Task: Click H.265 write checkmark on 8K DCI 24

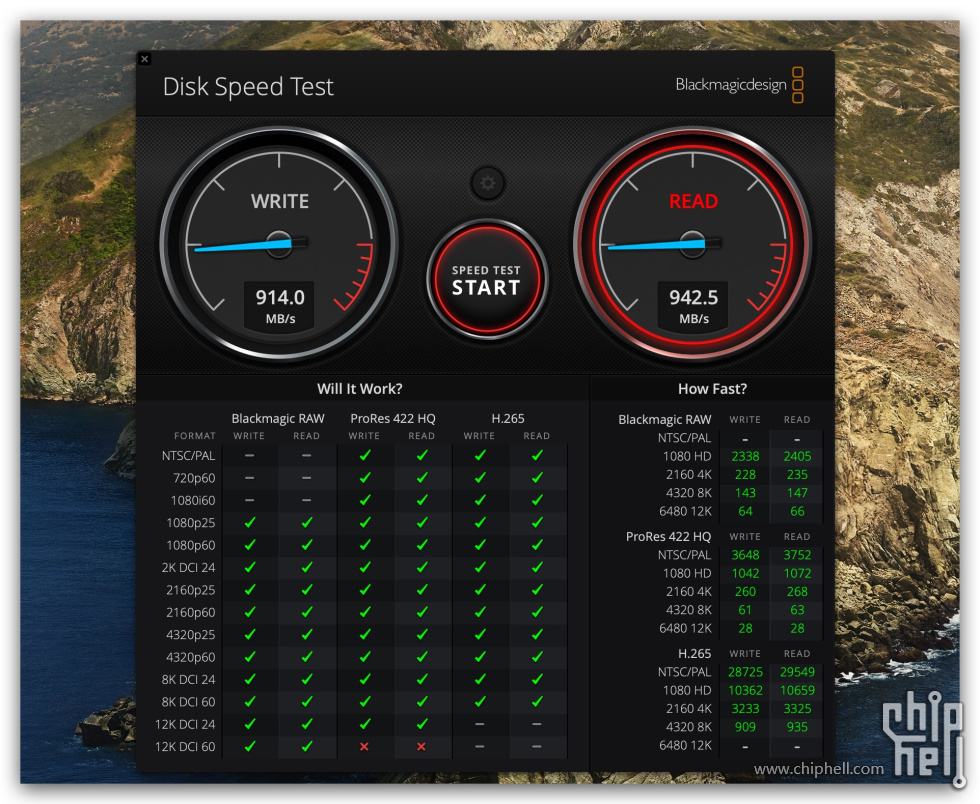Action: click(x=480, y=679)
